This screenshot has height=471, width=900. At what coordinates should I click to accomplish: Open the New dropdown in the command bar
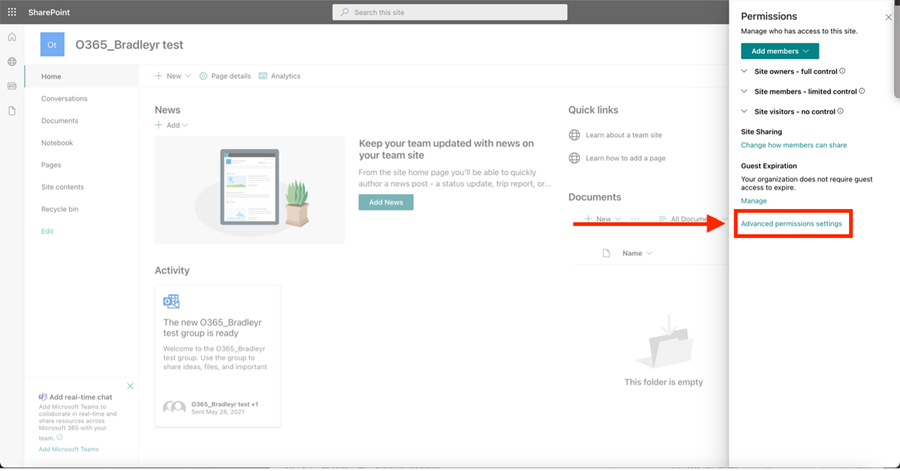[x=173, y=76]
